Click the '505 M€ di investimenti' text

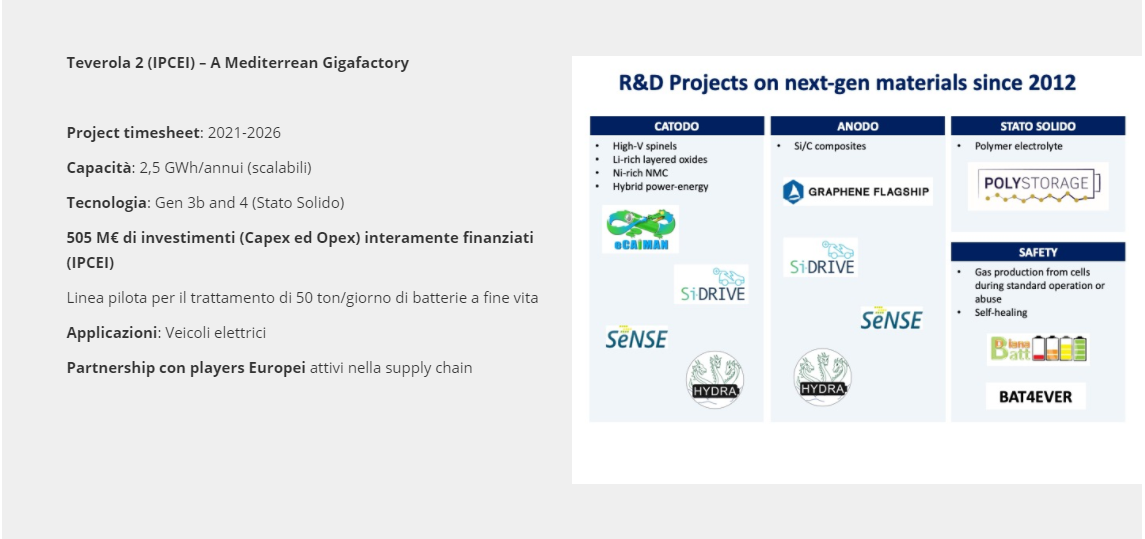300,250
